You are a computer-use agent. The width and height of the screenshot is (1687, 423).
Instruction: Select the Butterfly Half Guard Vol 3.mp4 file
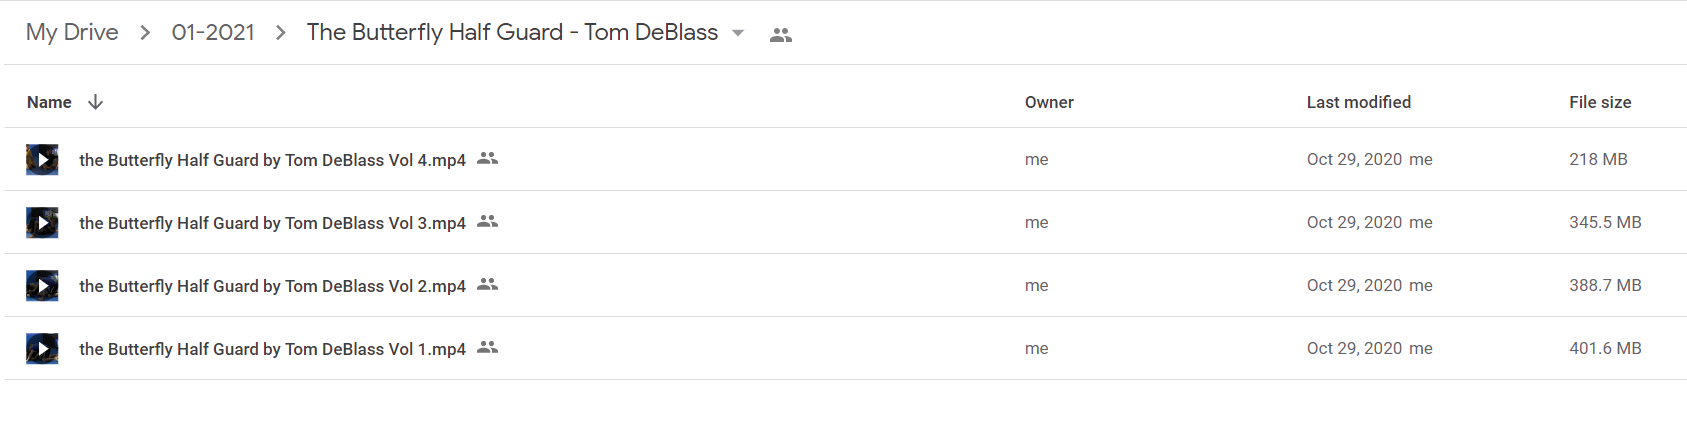pos(845,222)
